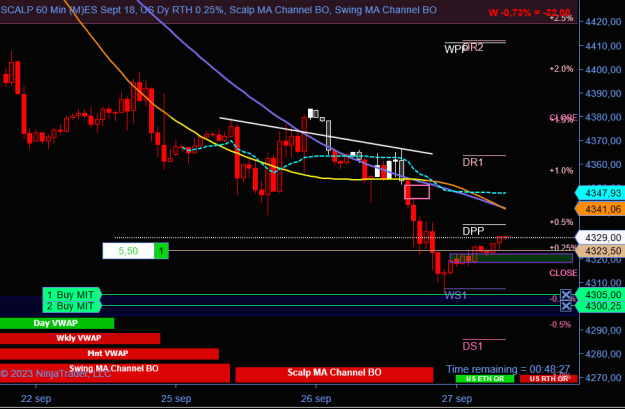Click the Scalp MA Channel BO bar
This screenshot has width=625, height=409.
[334, 374]
